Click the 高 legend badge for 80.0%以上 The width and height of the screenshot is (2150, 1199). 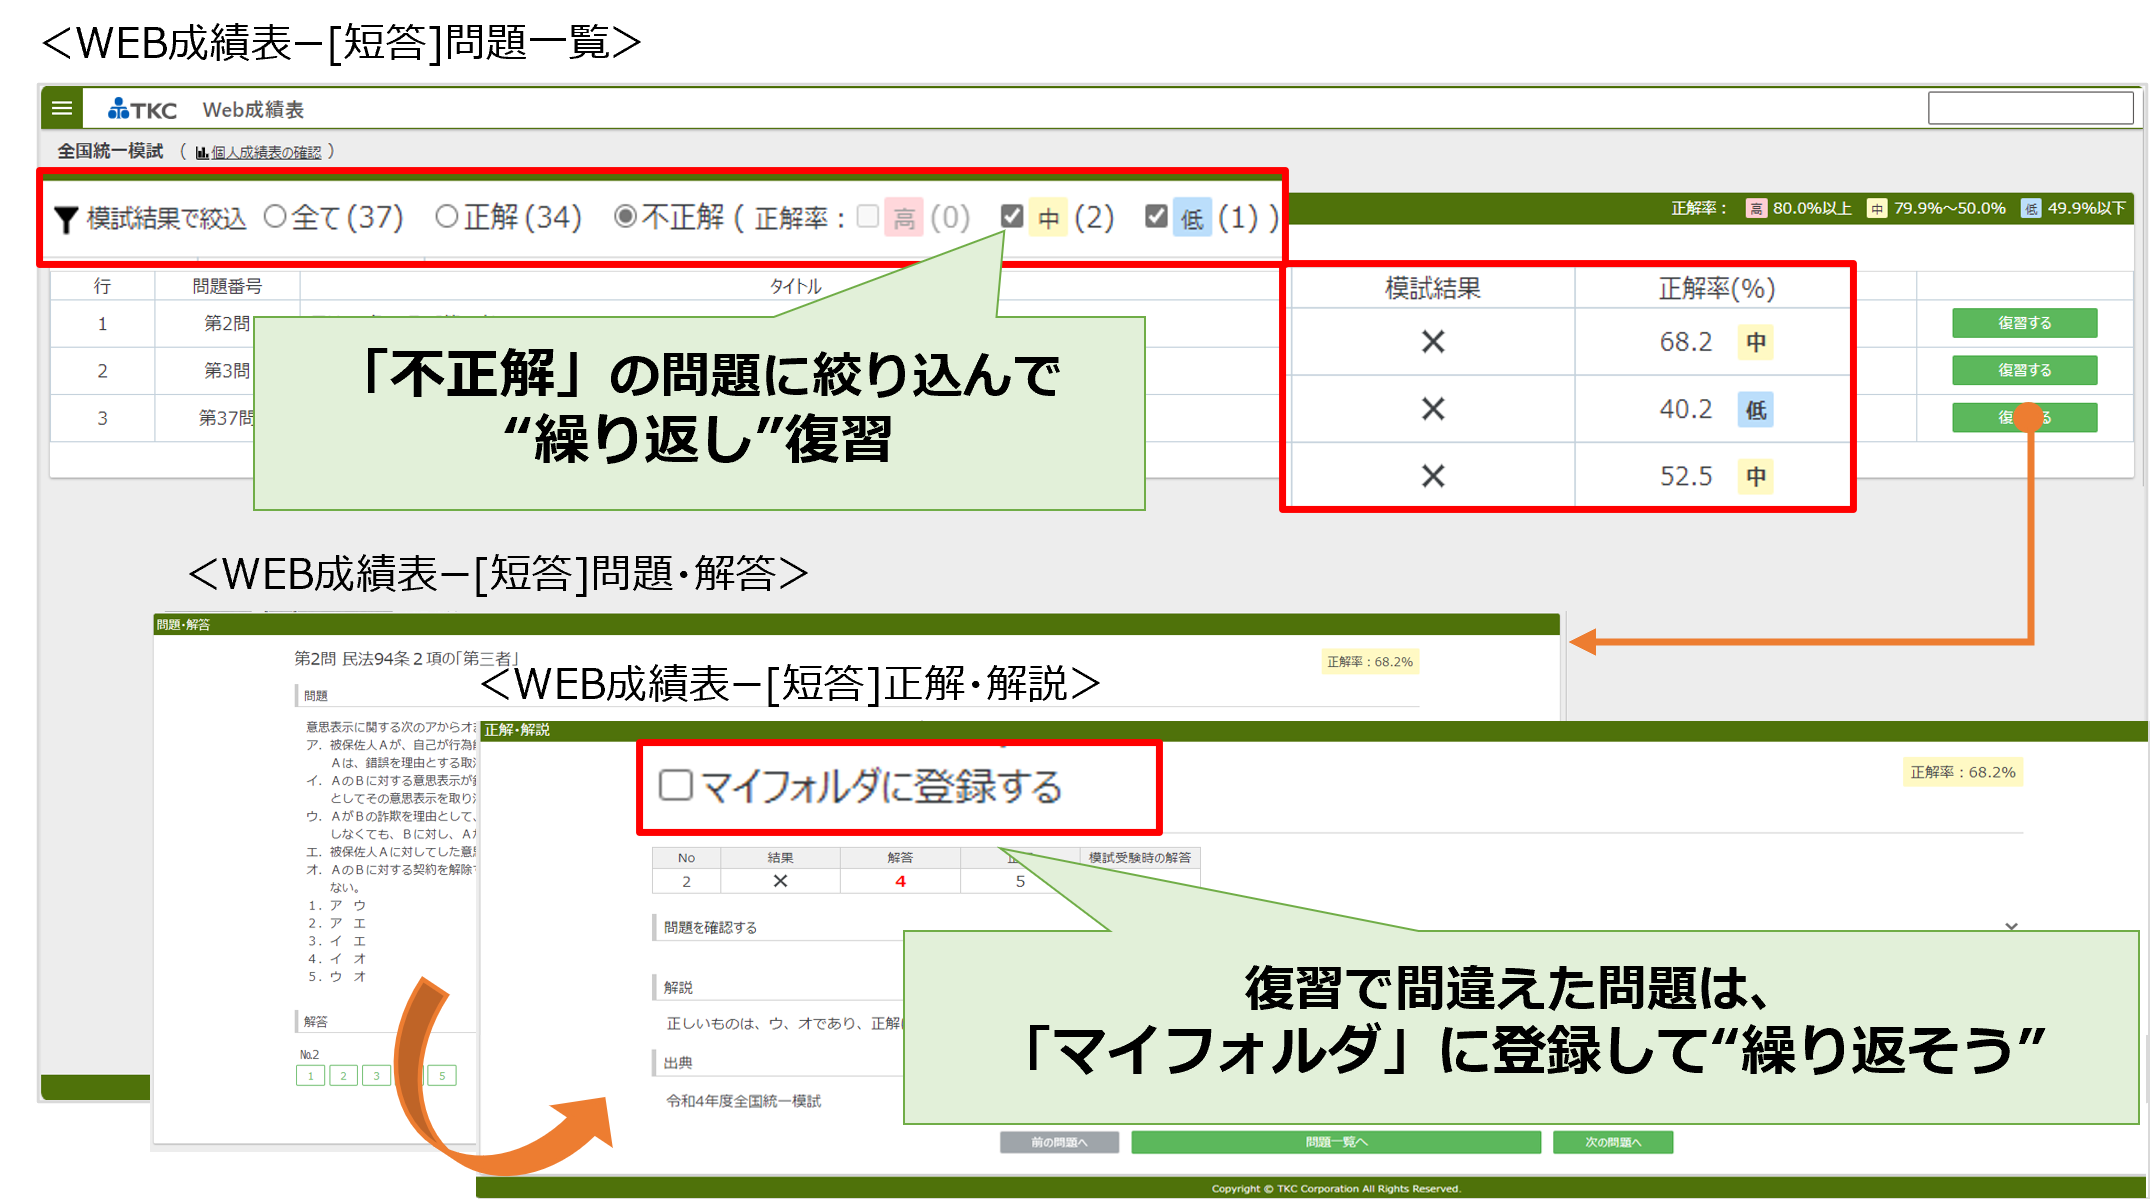(1756, 208)
